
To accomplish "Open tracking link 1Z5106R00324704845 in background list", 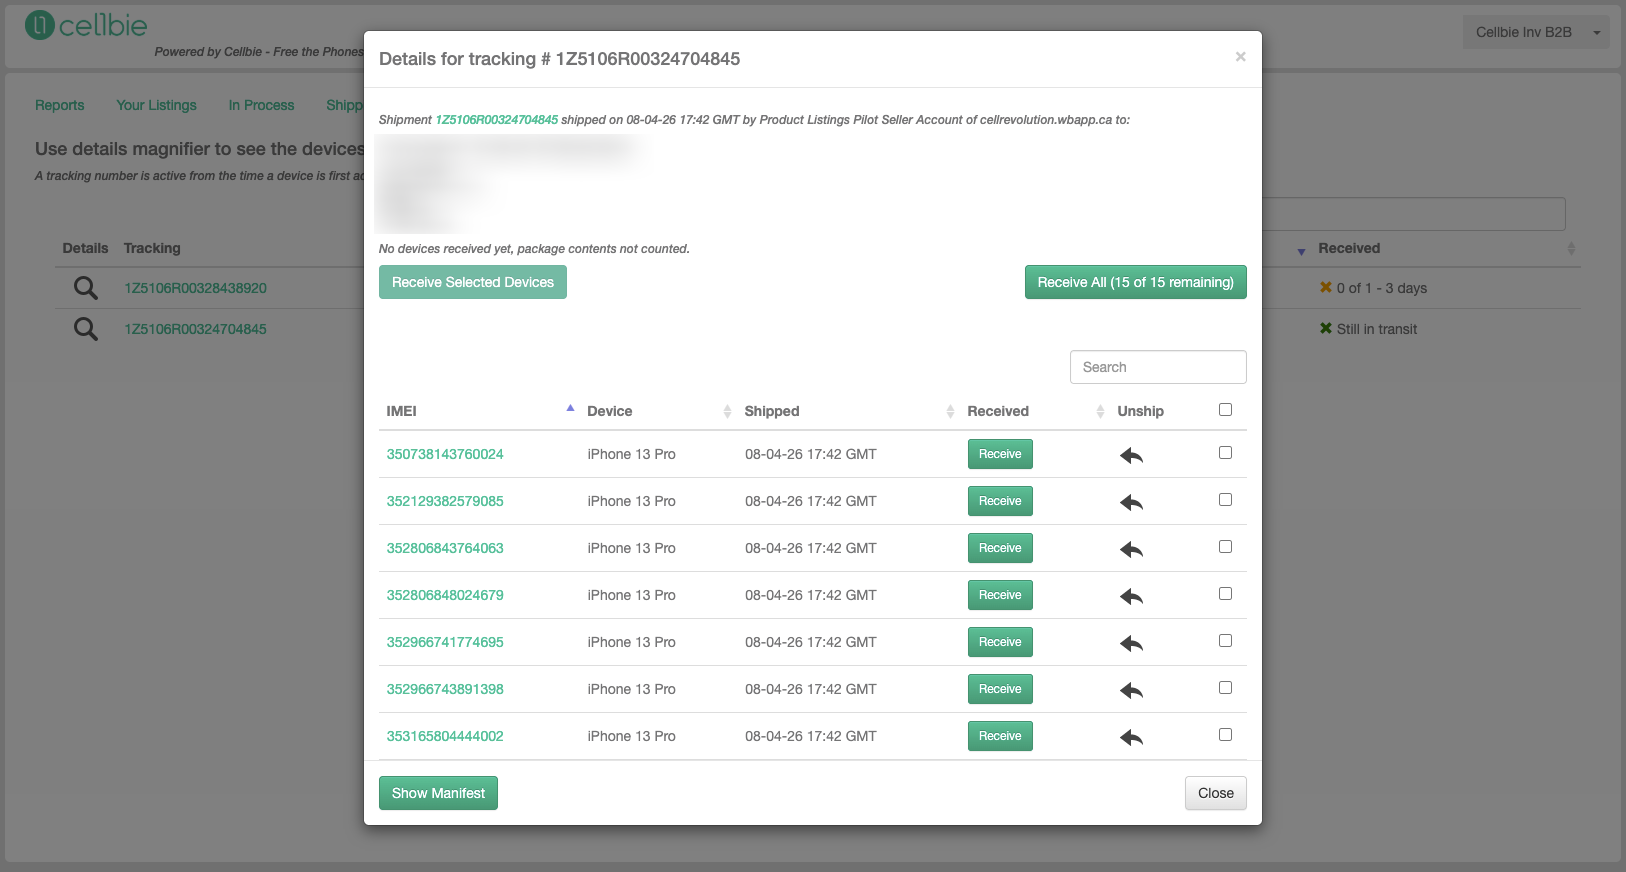I will (x=195, y=329).
